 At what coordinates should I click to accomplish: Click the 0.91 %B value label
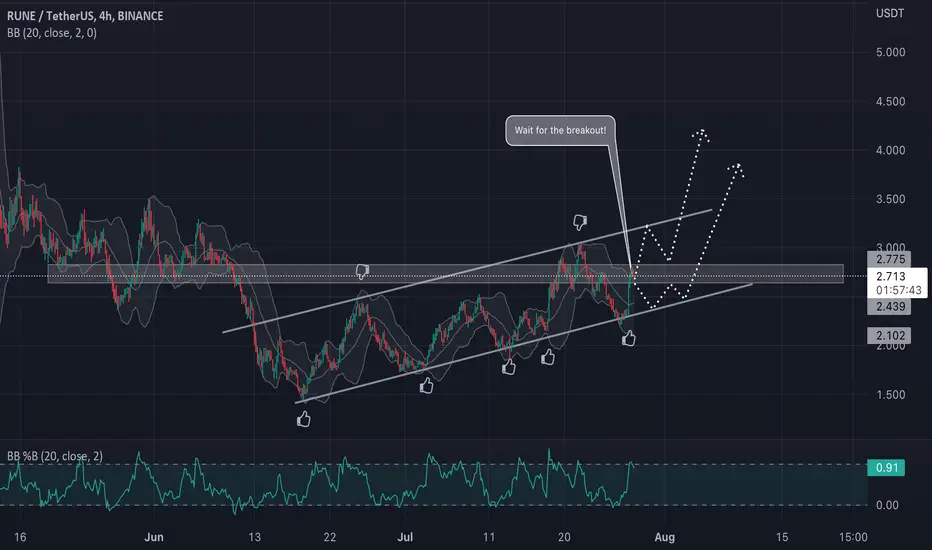pos(886,467)
